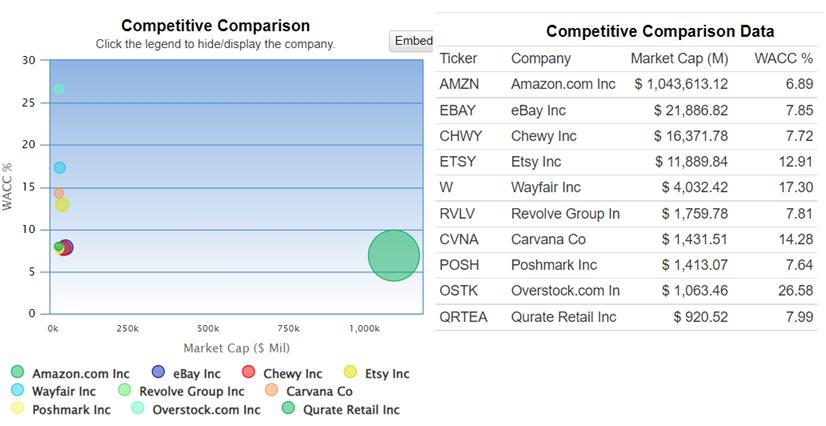Image resolution: width=826 pixels, height=426 pixels.
Task: Click Overstock.com Inc legend circle
Action: pos(138,408)
